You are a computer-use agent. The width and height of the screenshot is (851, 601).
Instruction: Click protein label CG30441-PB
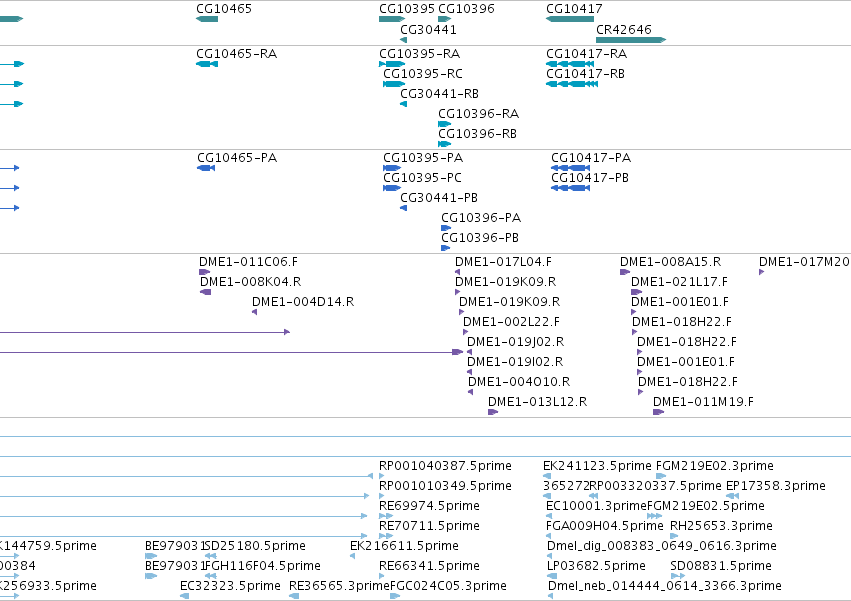[x=439, y=198]
